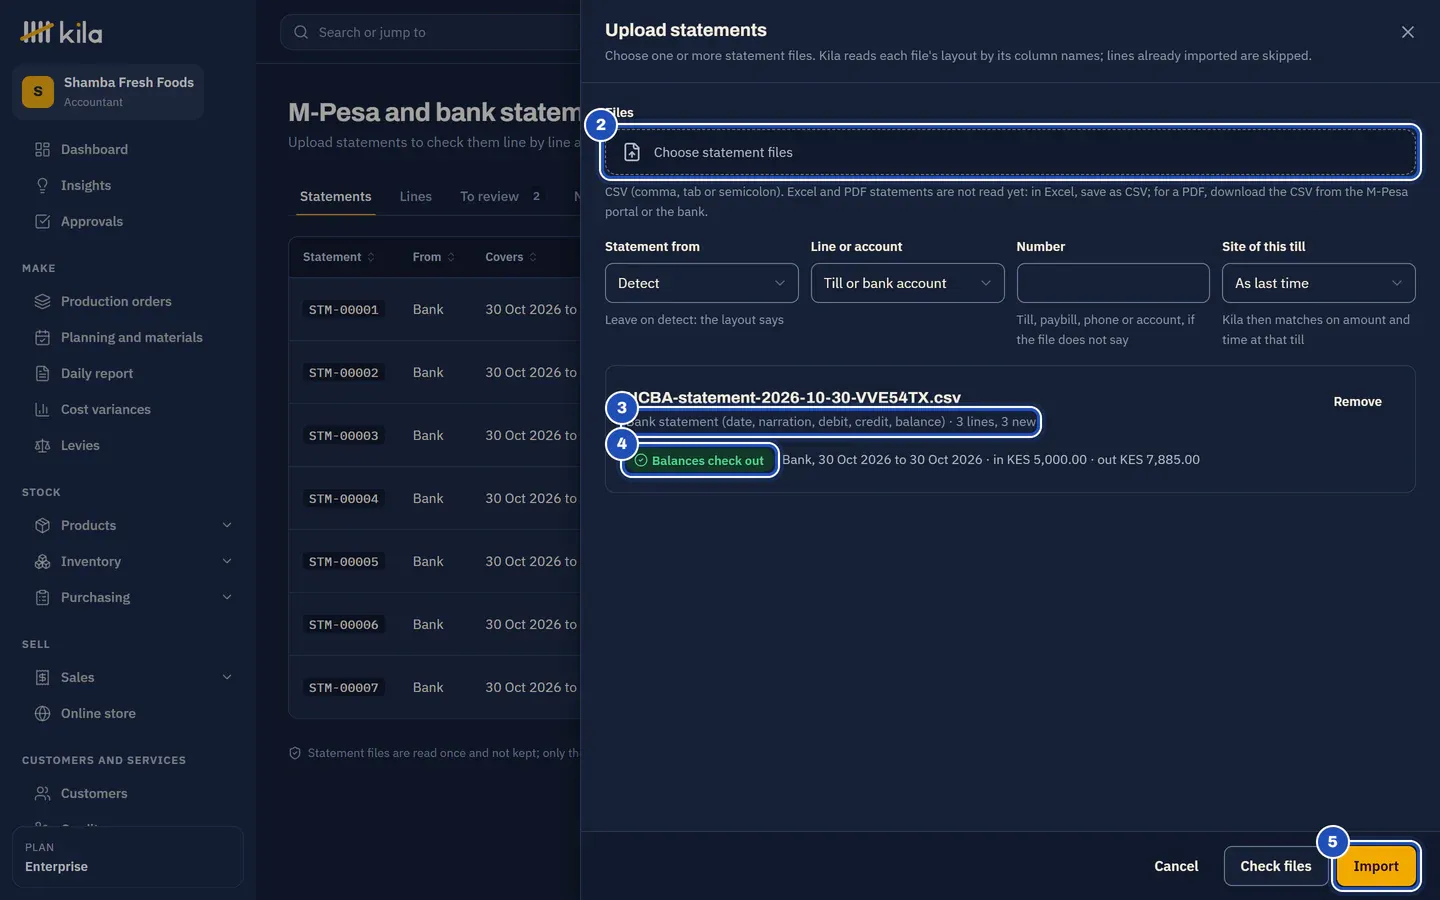Open the To review tab
1440x900 pixels.
click(x=500, y=196)
